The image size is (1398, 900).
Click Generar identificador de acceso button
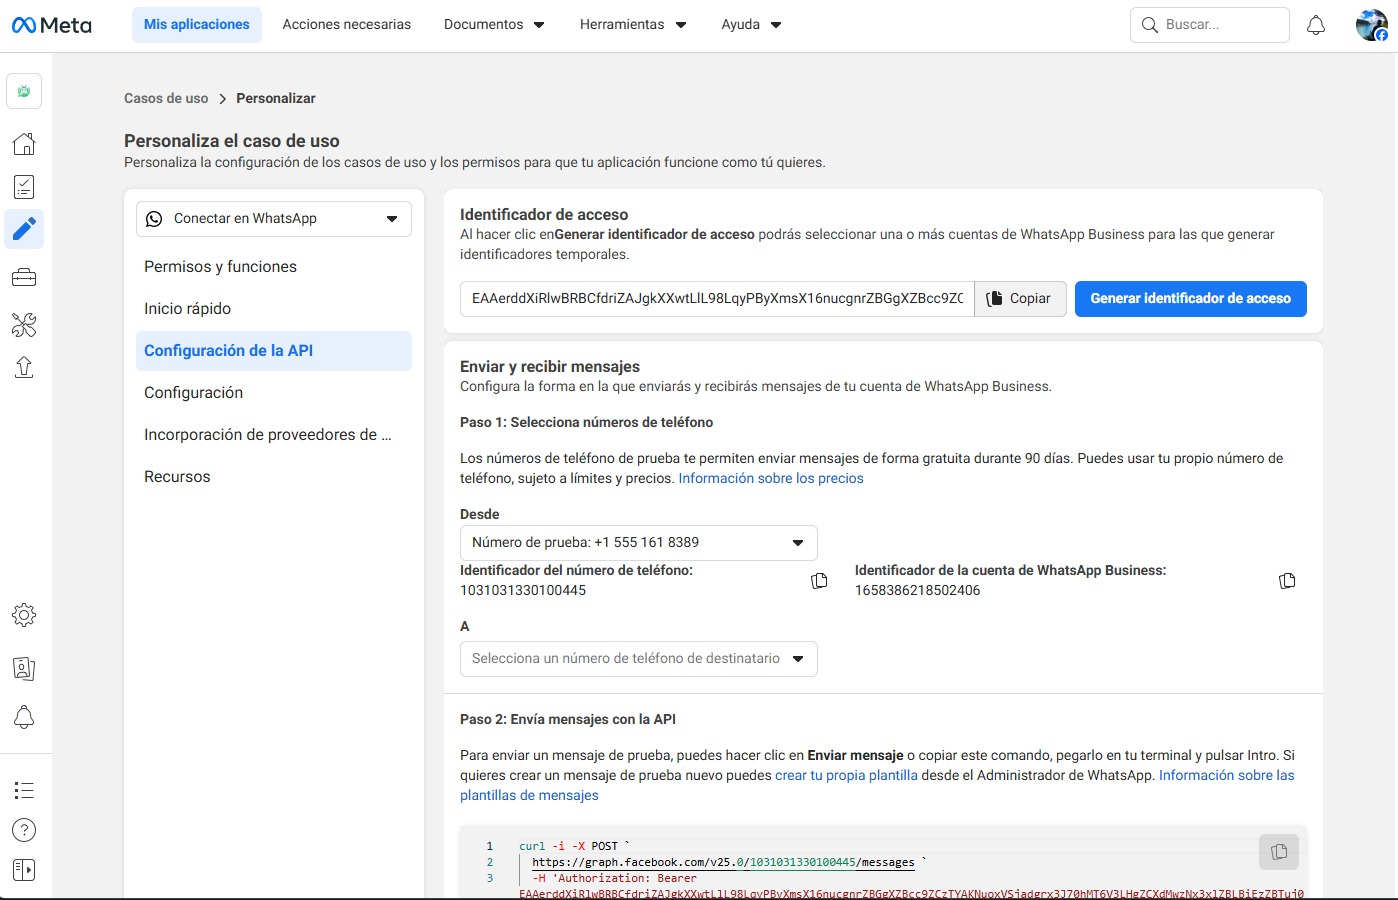click(1190, 299)
